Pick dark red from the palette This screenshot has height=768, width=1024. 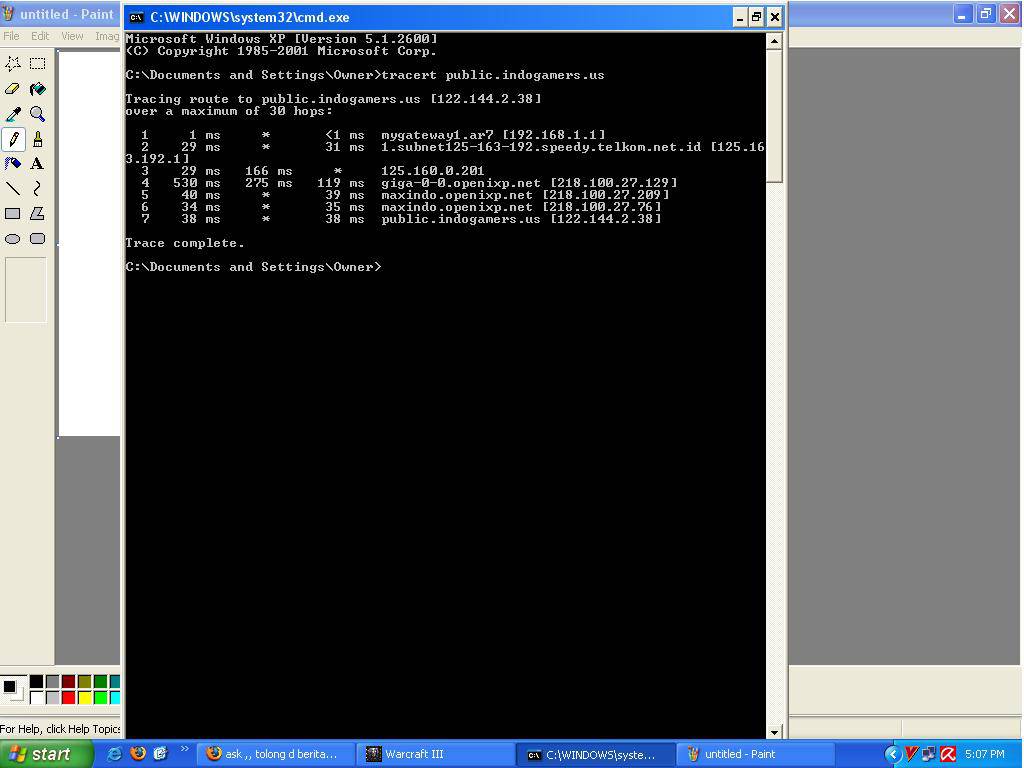[x=68, y=681]
